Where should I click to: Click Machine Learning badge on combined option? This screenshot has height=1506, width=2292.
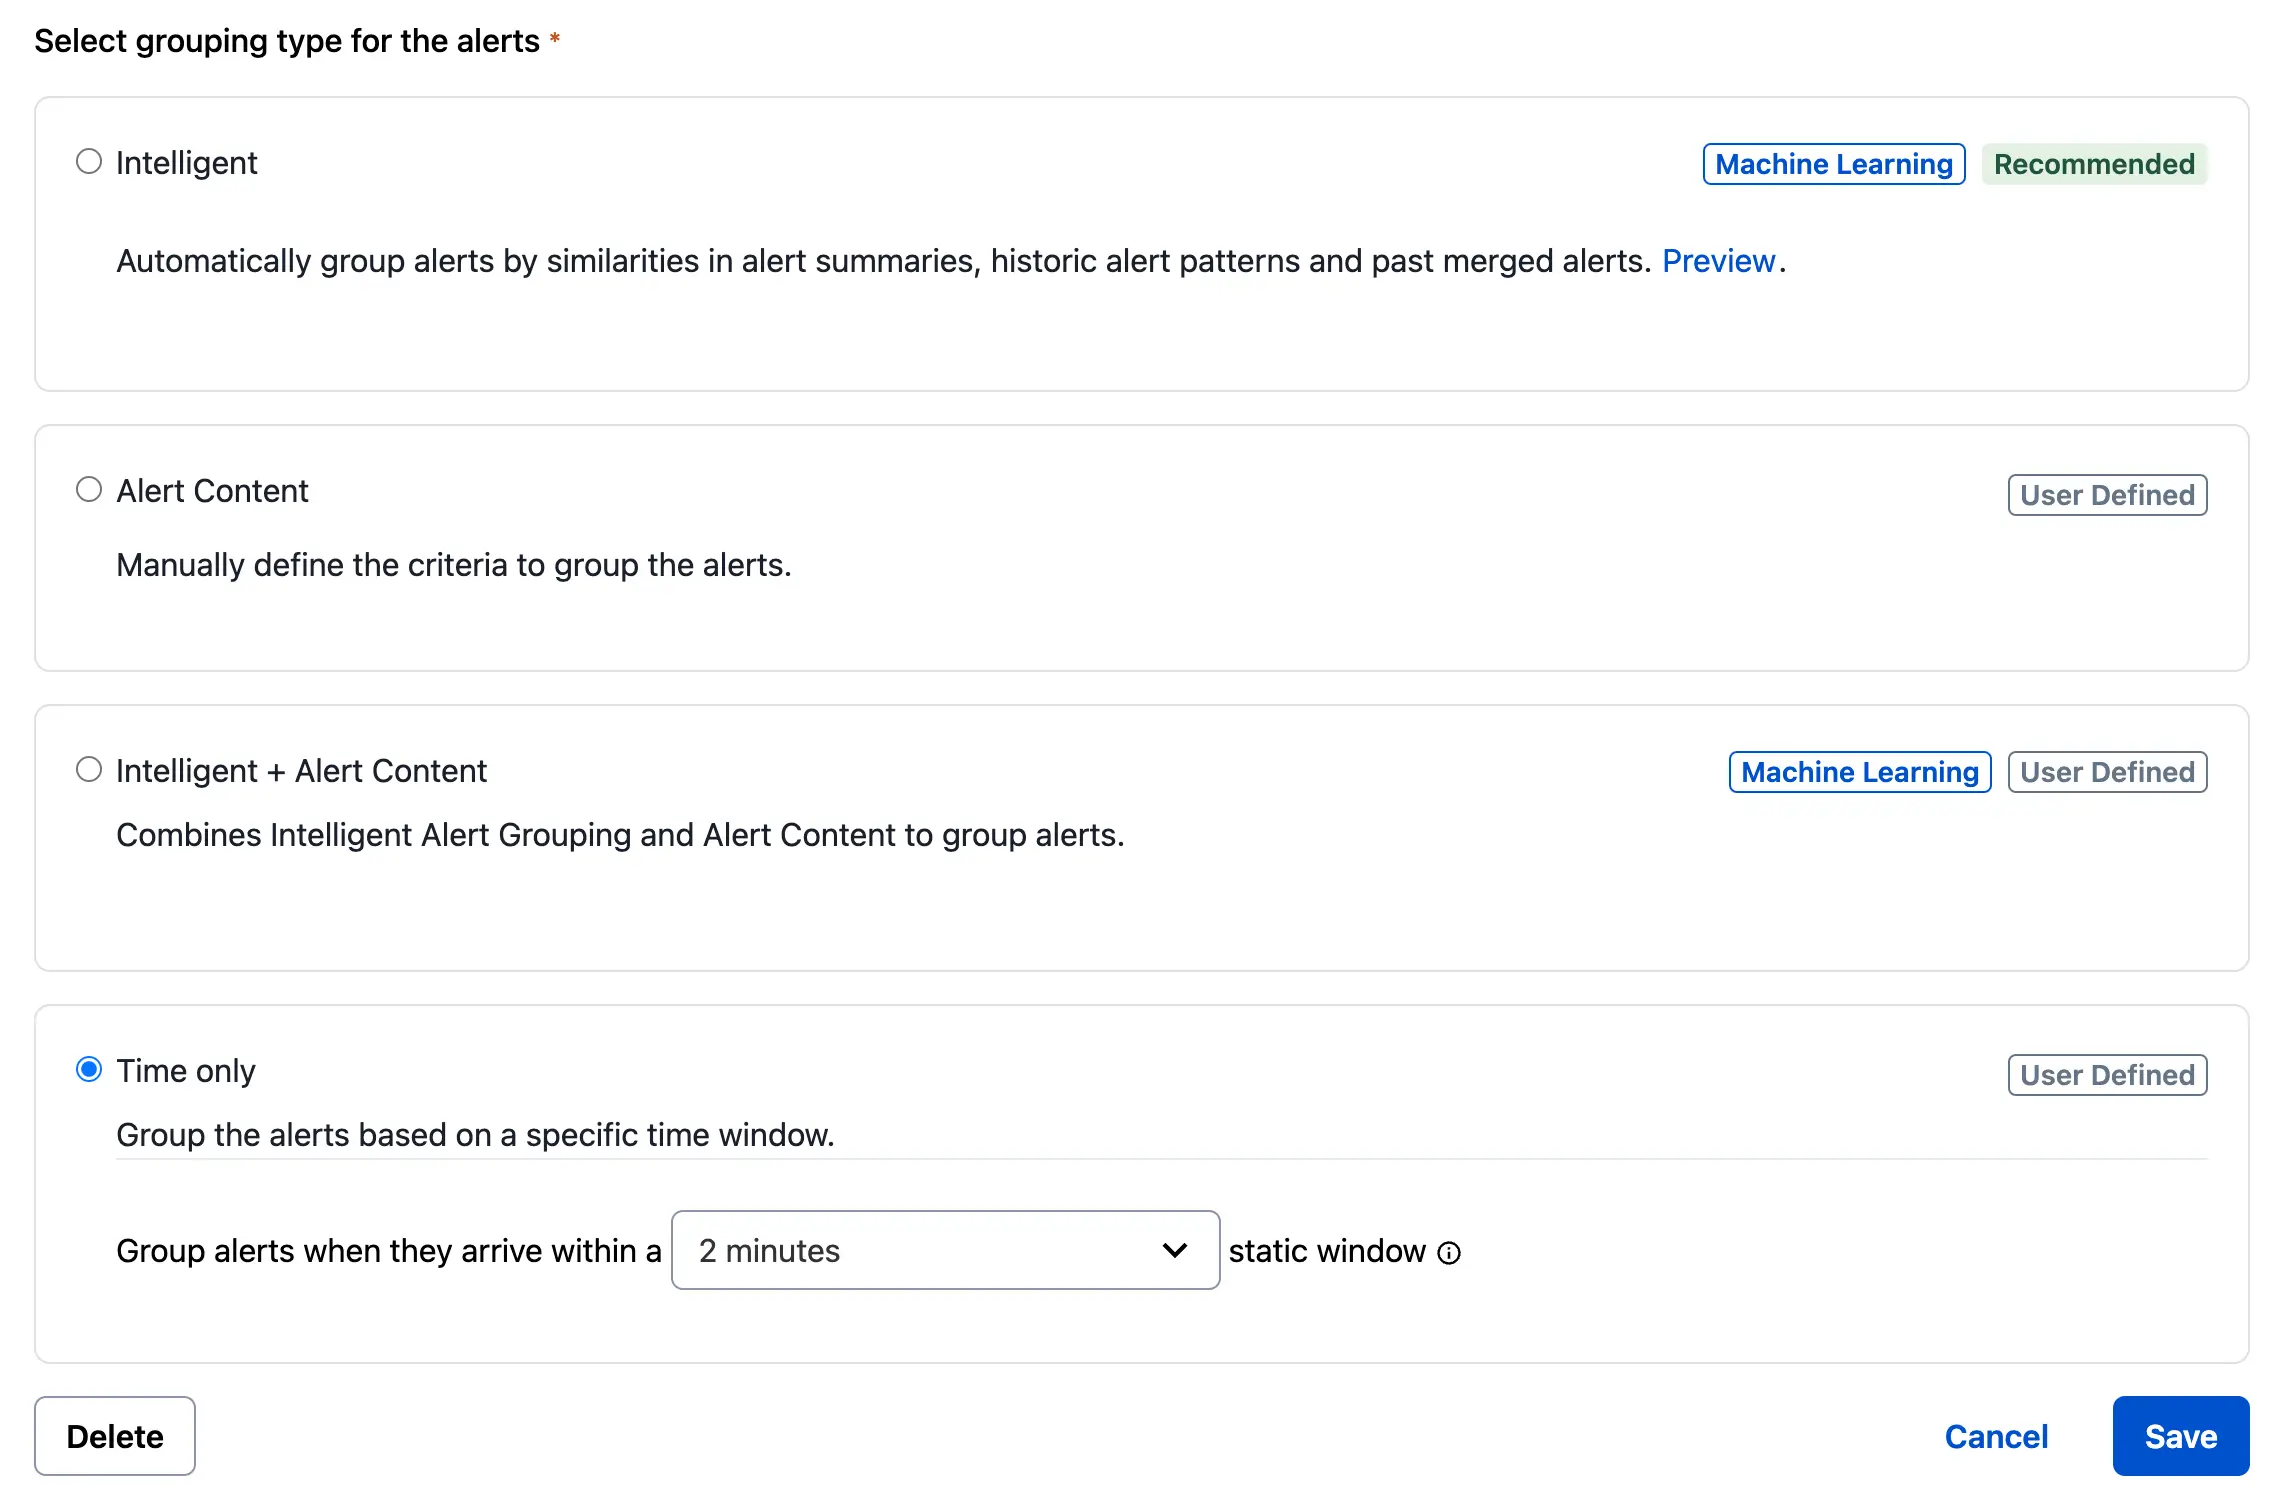[x=1859, y=772]
